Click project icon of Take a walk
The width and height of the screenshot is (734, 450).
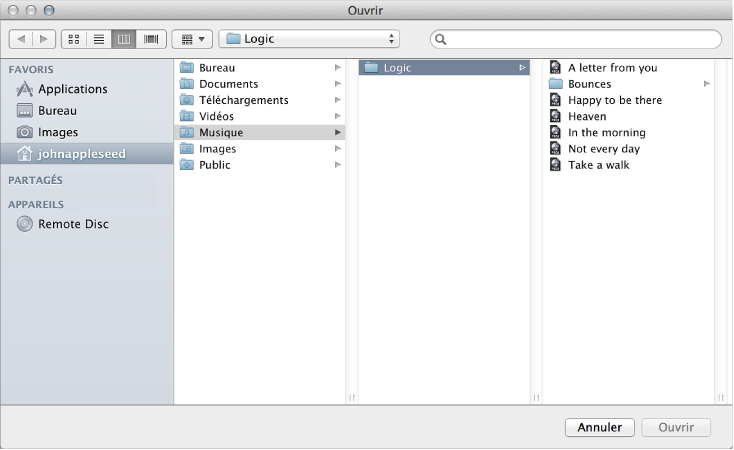click(555, 165)
